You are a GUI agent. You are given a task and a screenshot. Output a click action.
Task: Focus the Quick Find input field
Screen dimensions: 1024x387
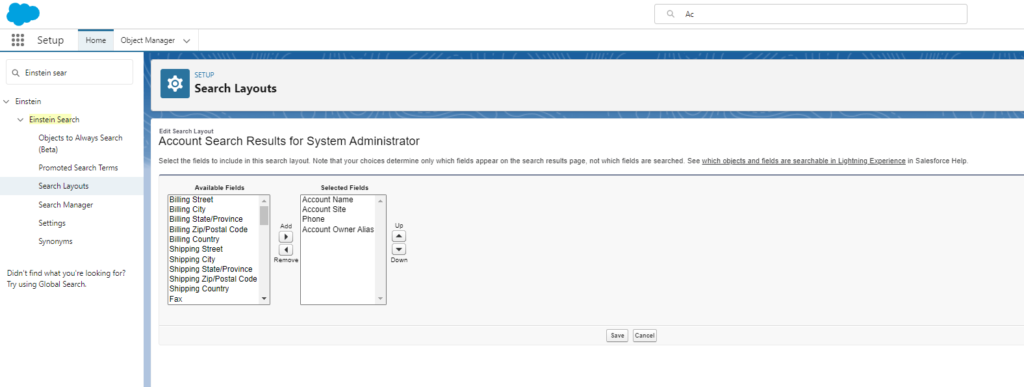(x=69, y=73)
